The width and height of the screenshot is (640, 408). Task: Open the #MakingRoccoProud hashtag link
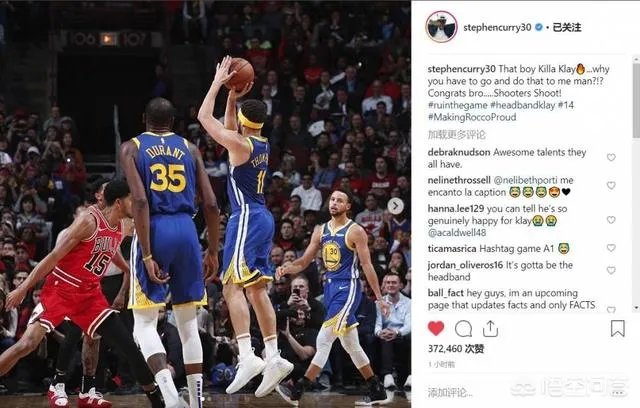point(472,117)
